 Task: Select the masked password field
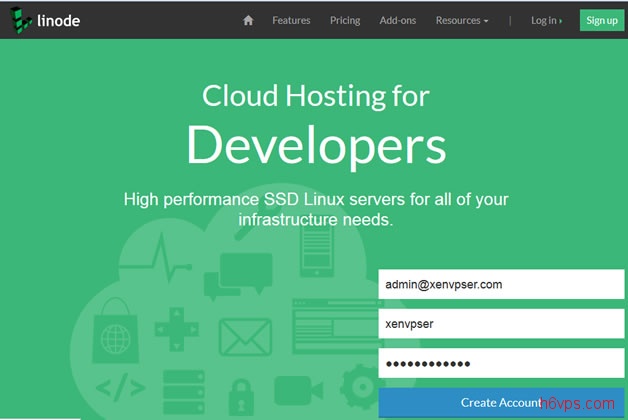tap(501, 363)
